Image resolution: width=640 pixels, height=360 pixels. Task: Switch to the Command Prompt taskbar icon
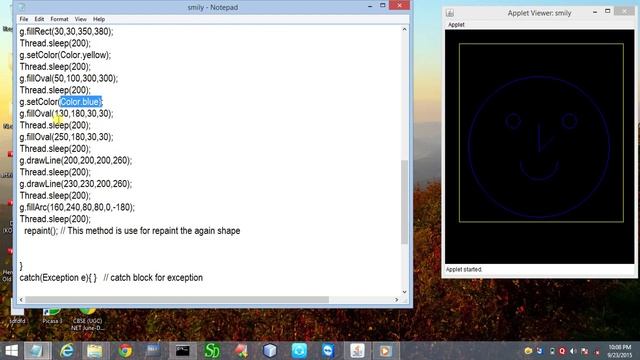tap(182, 351)
